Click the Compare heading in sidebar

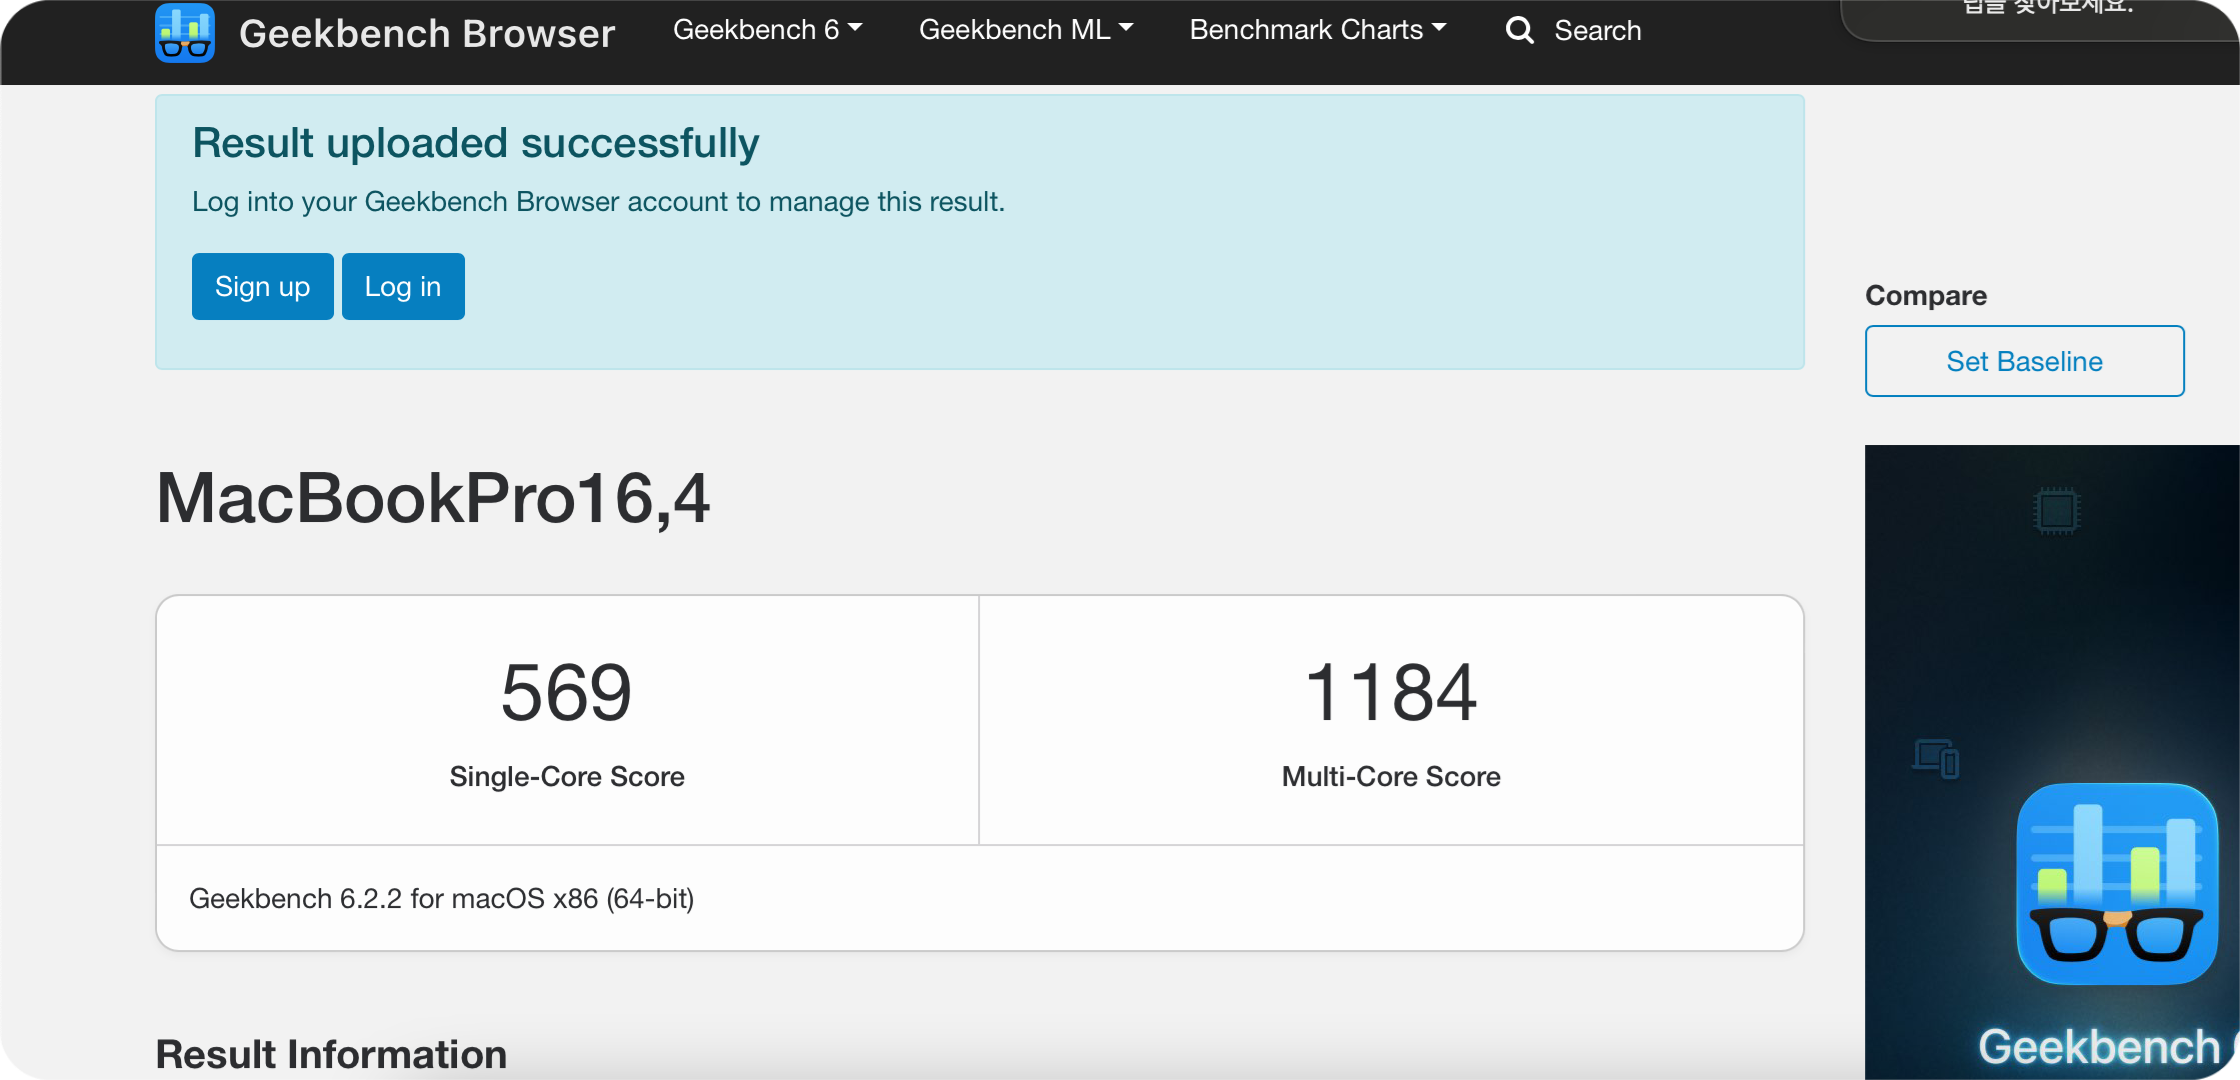pyautogui.click(x=1926, y=296)
